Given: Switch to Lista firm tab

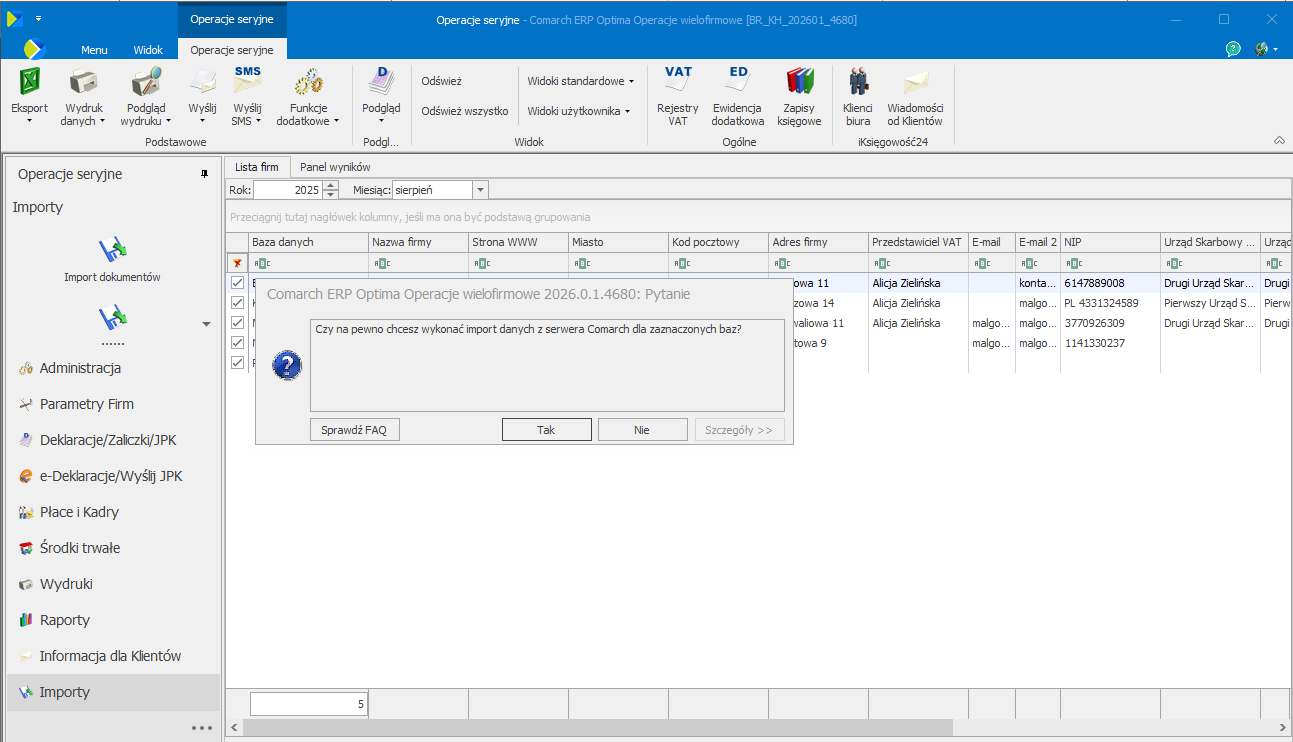Looking at the screenshot, I should pyautogui.click(x=257, y=167).
